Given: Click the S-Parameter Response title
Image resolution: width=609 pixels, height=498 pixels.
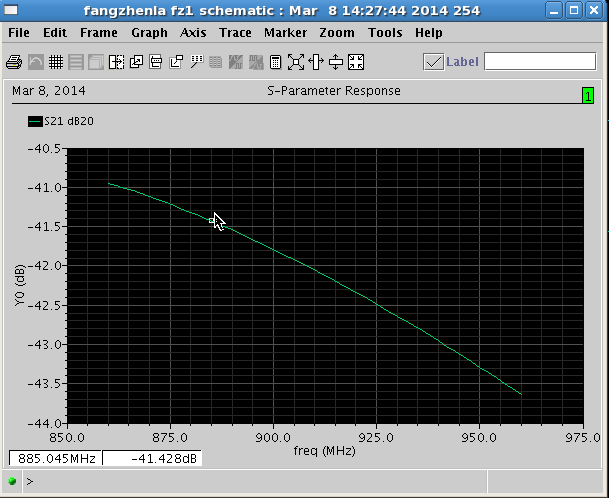Looking at the screenshot, I should click(334, 91).
